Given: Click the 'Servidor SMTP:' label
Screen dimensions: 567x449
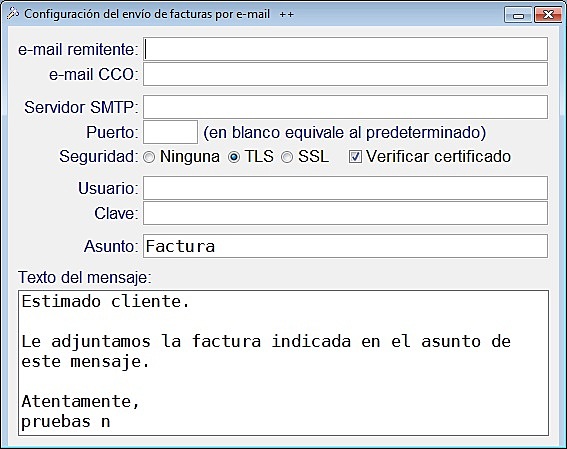Looking at the screenshot, I should pyautogui.click(x=81, y=107).
